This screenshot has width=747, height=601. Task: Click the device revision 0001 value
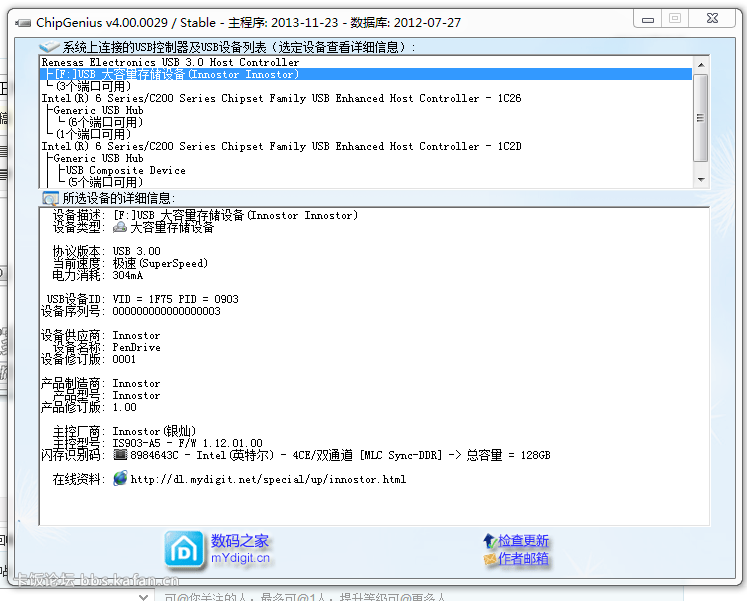(124, 359)
